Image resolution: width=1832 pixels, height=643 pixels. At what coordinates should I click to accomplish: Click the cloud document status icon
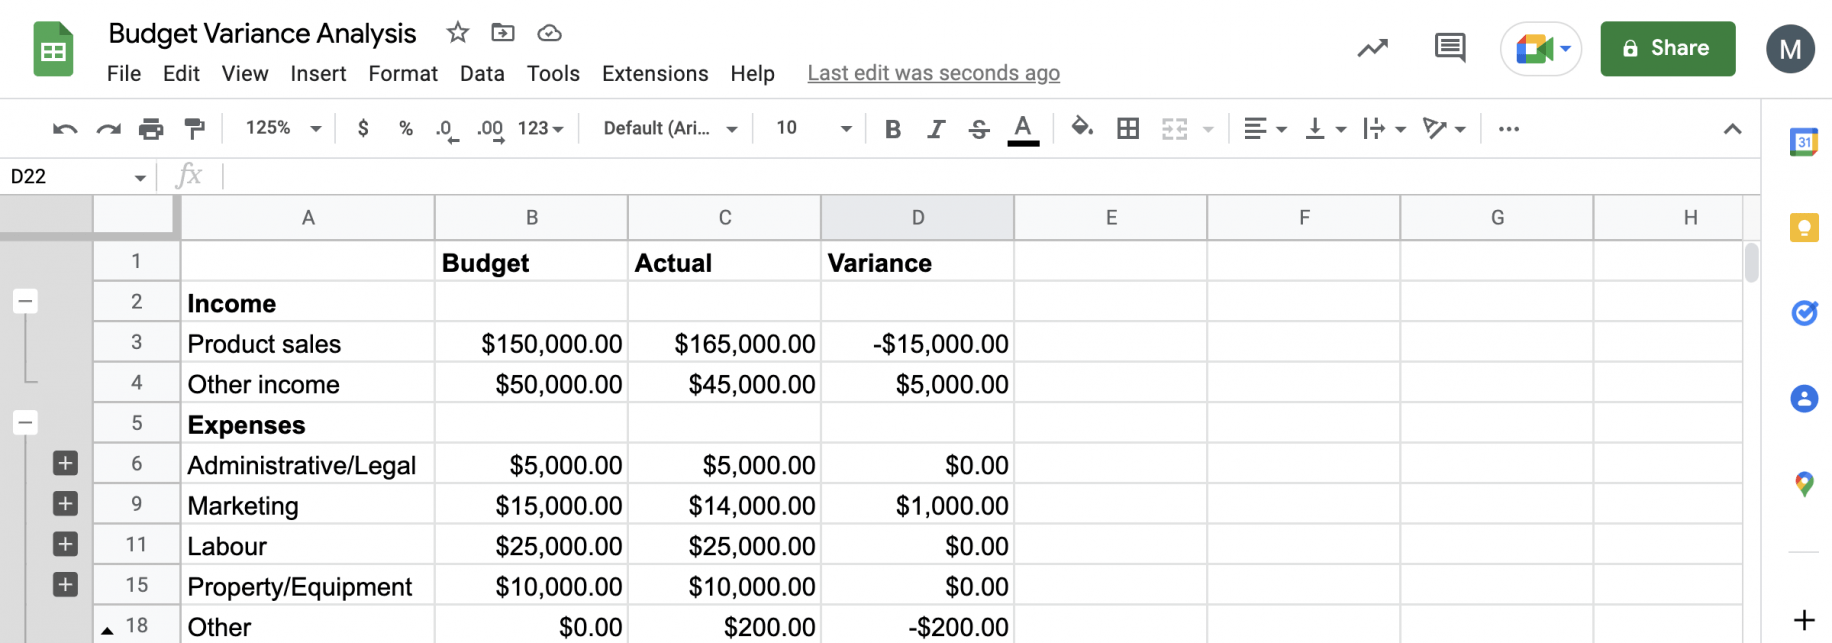pos(549,33)
